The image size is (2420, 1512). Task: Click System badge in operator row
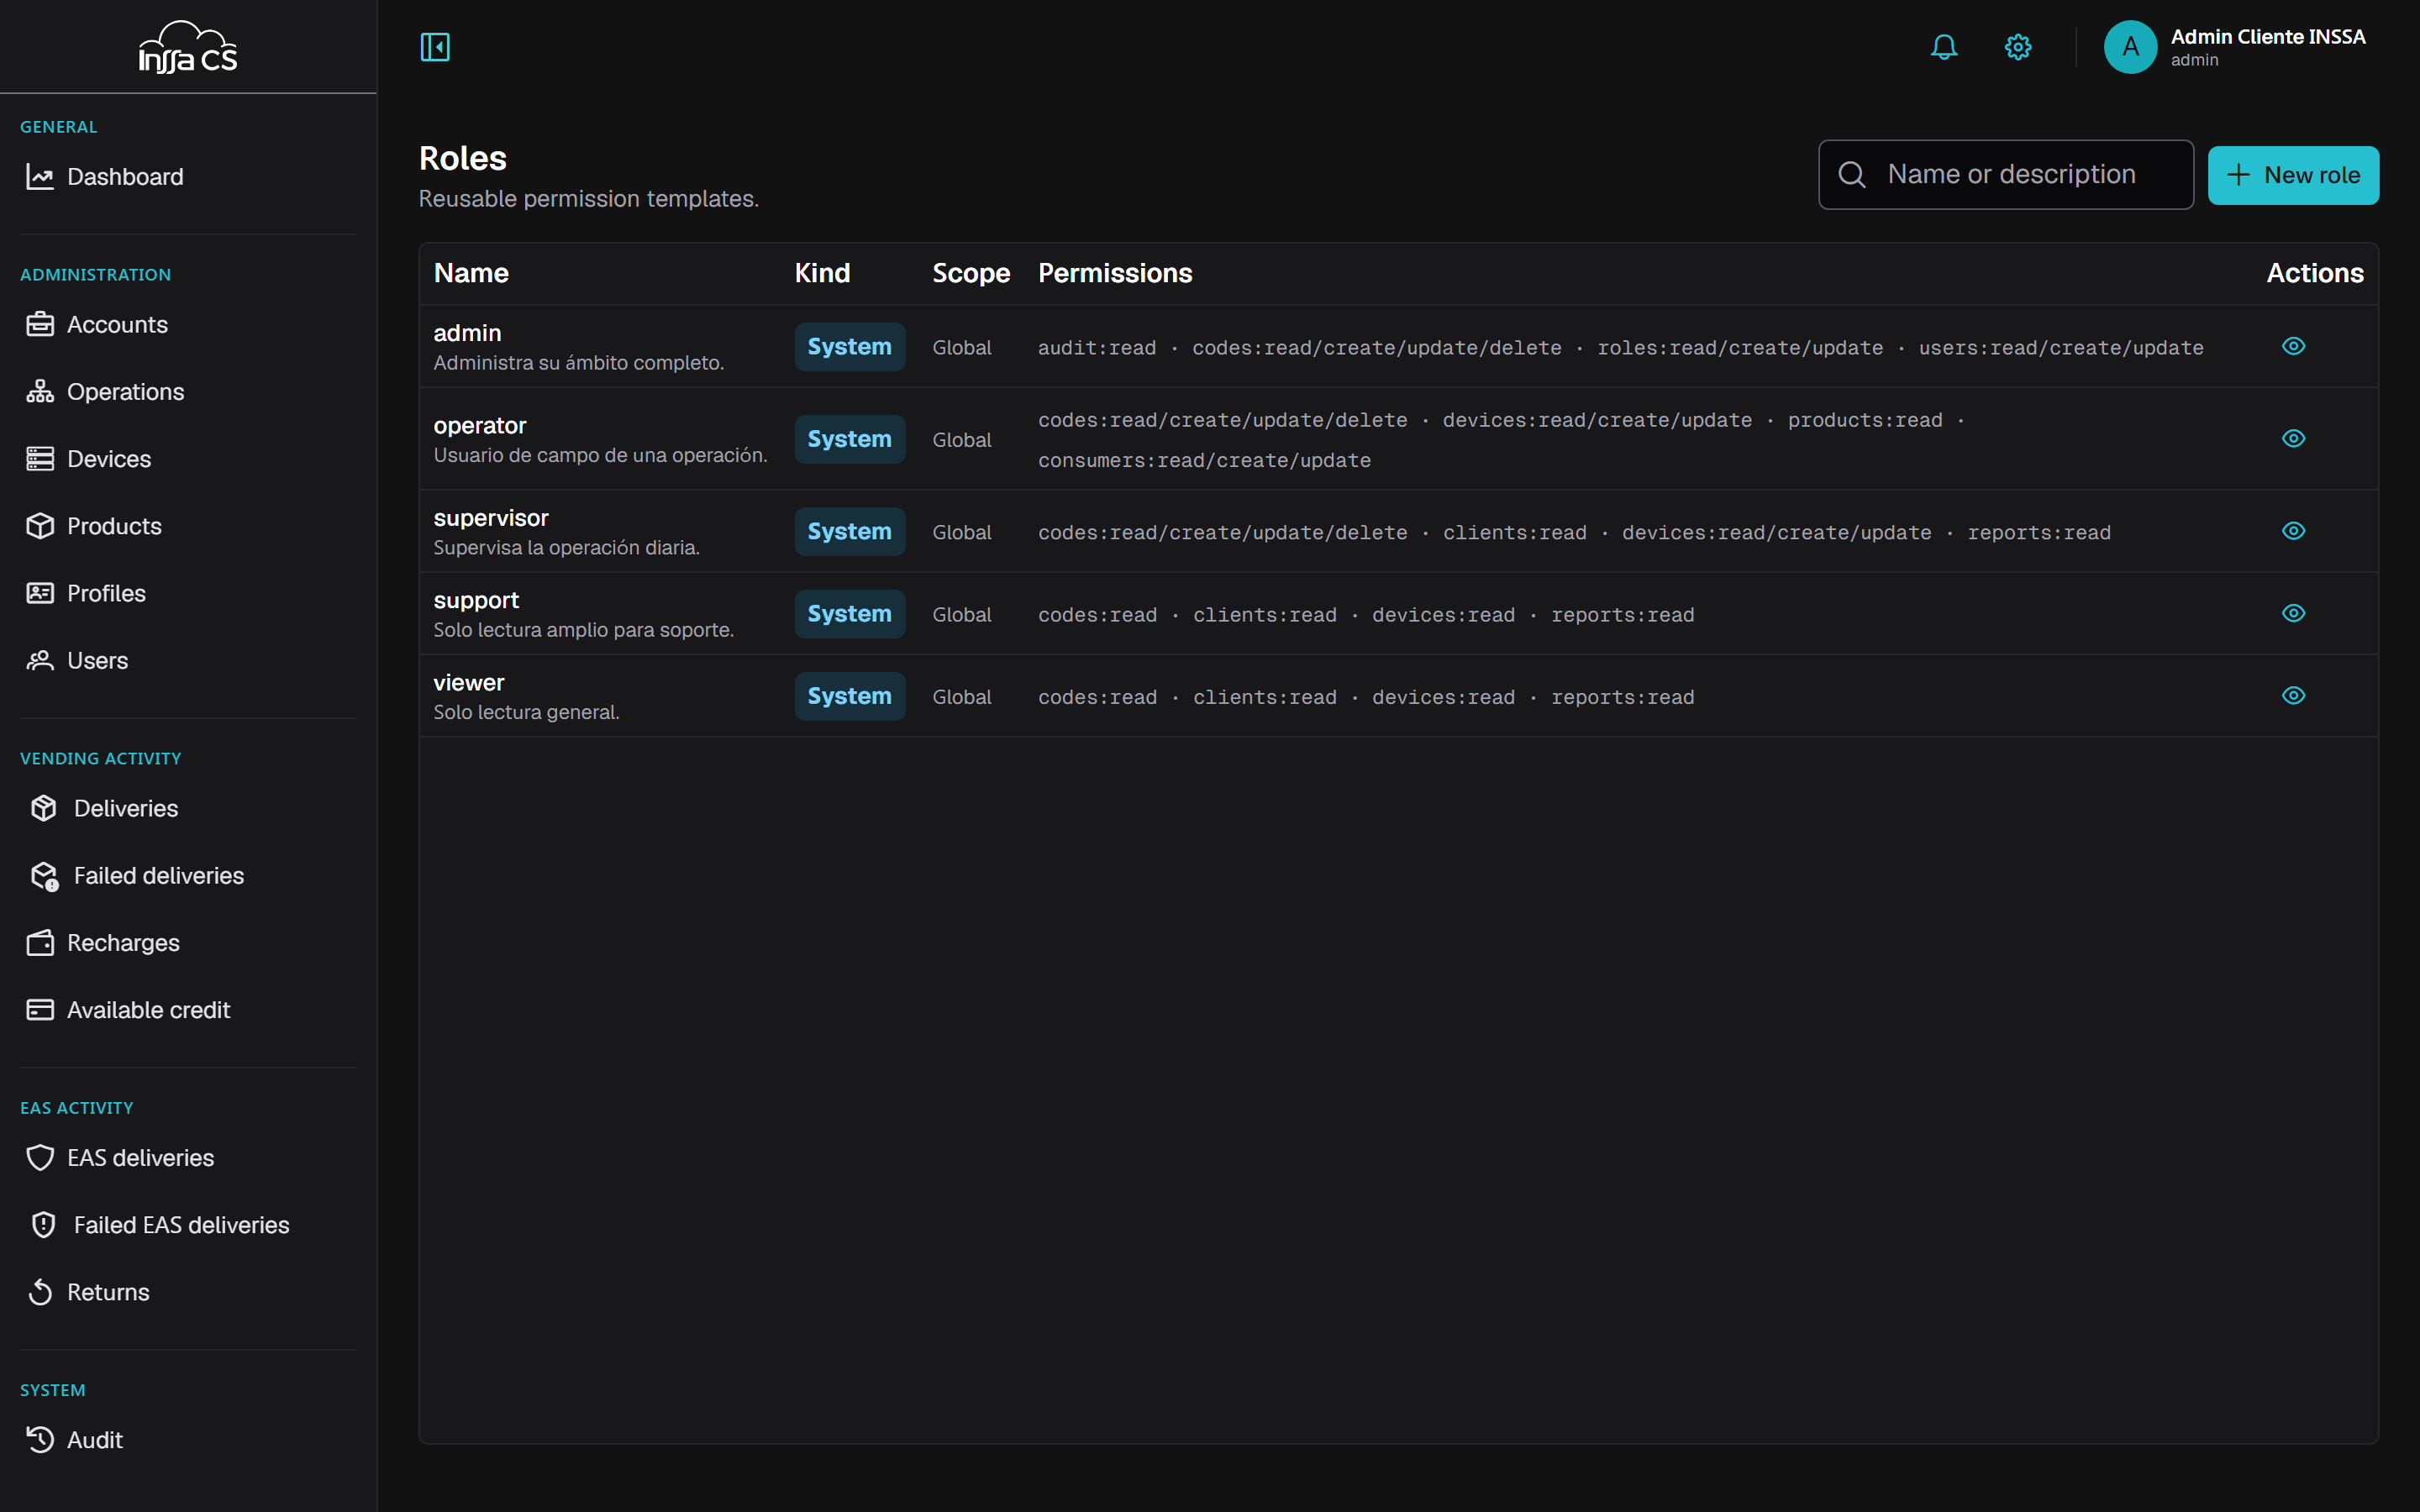tap(849, 439)
